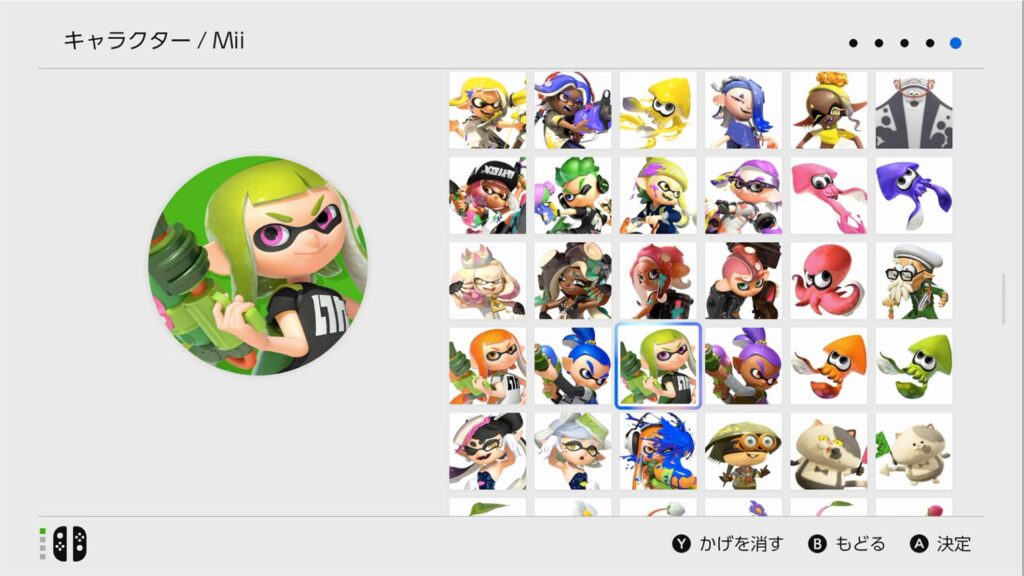Pick the orange squid icon

[828, 366]
